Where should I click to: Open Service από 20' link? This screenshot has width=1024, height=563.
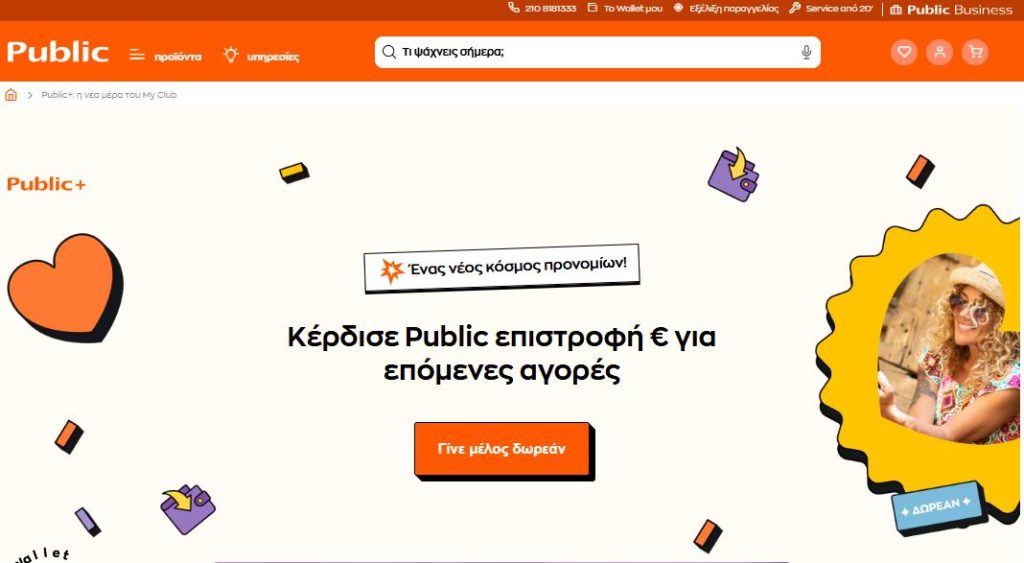[831, 8]
